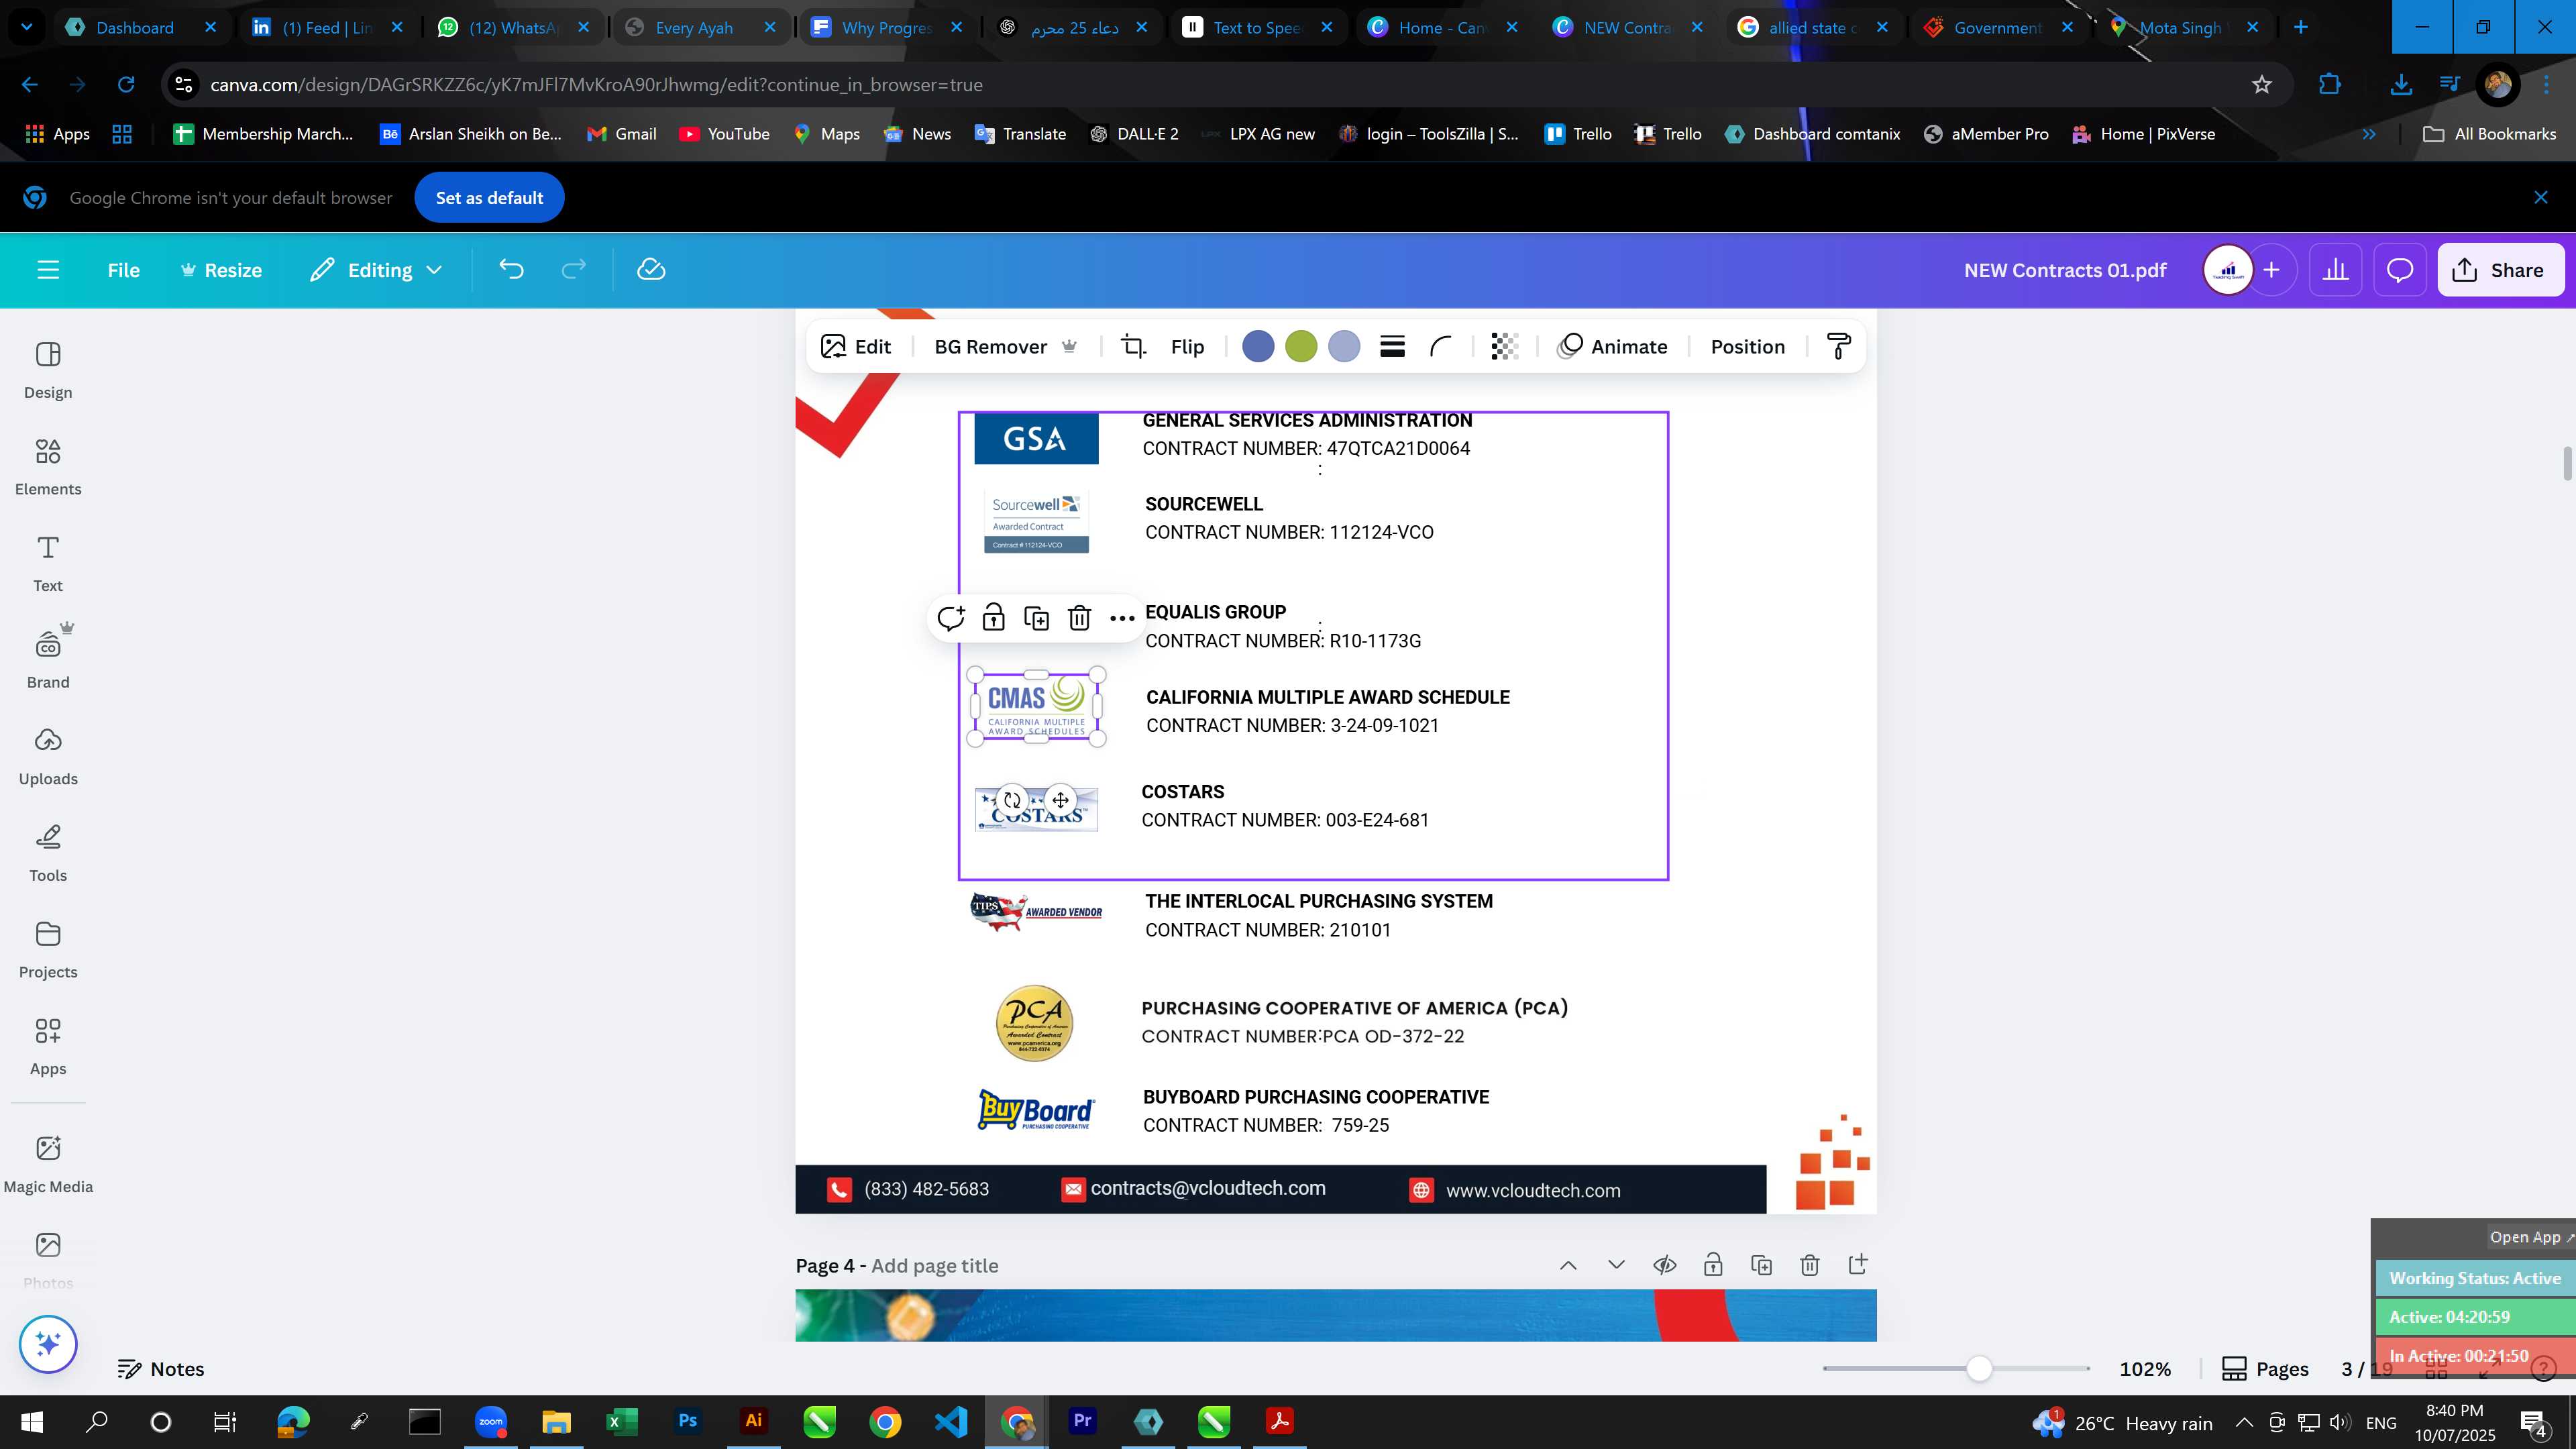
Task: Open the Elements panel
Action: point(48,467)
